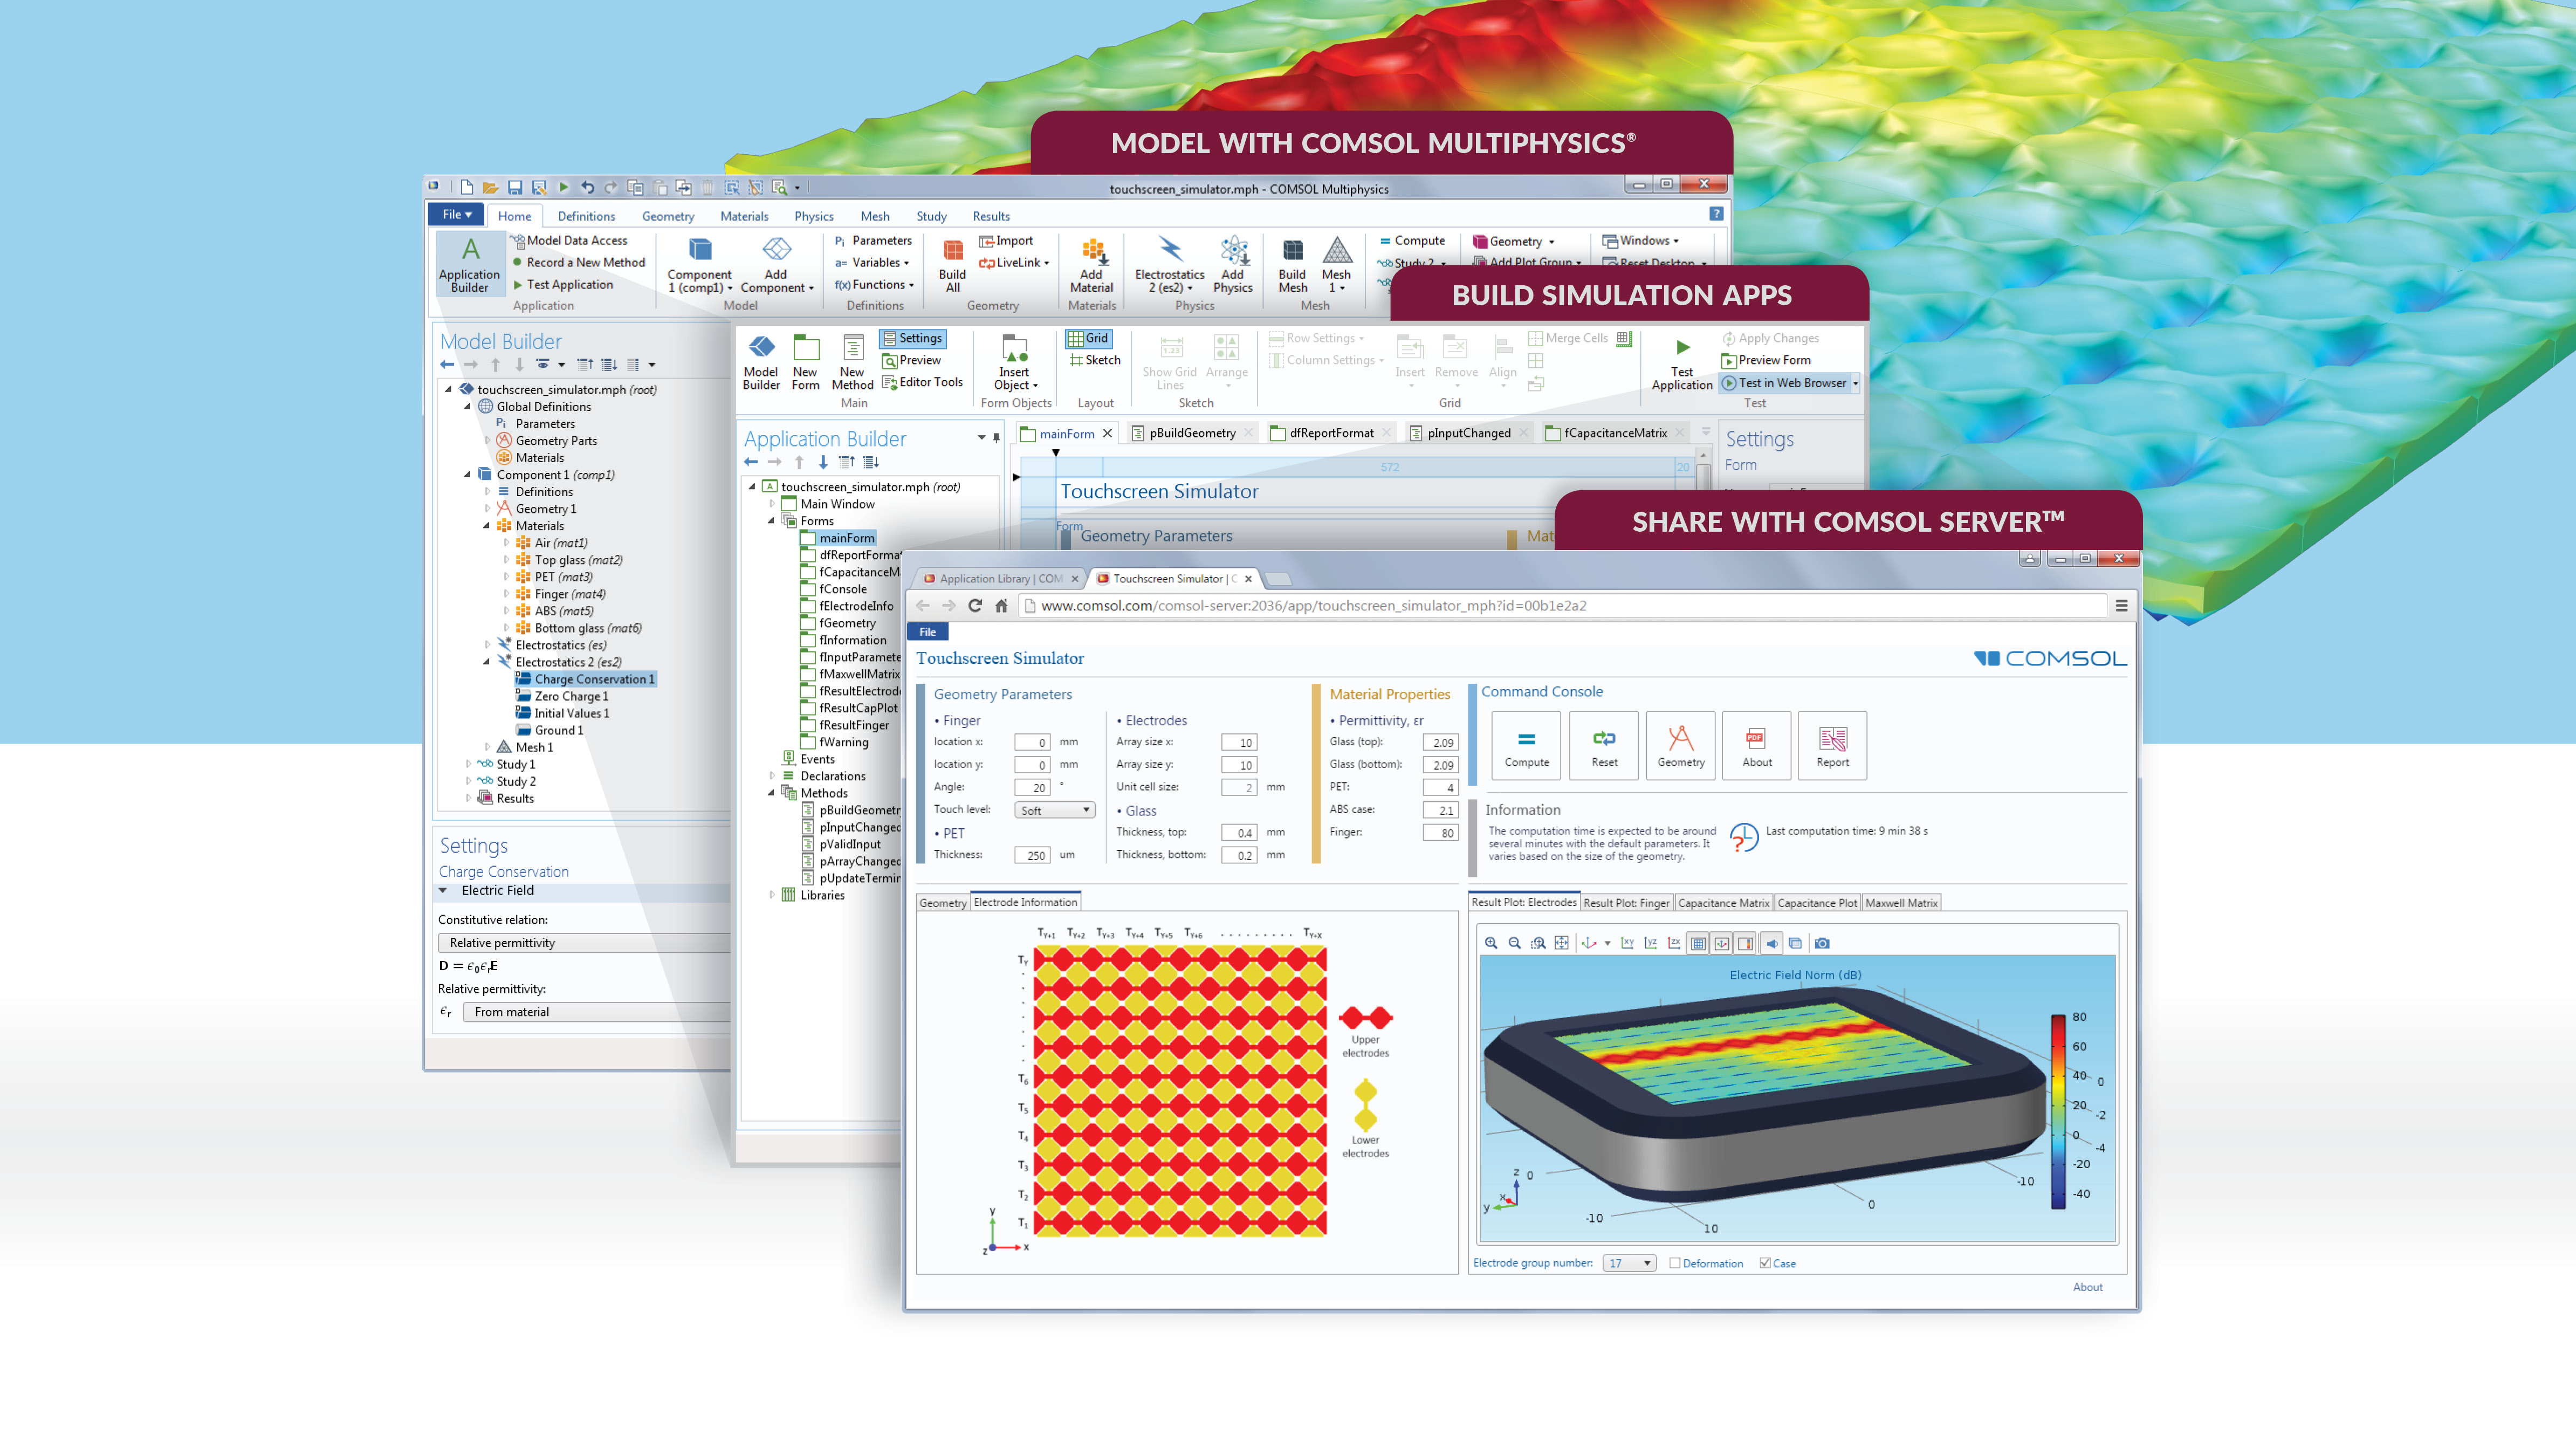Expand Libraries node in Application Builder tree
Image resolution: width=2576 pixels, height=1456 pixels.
772,895
